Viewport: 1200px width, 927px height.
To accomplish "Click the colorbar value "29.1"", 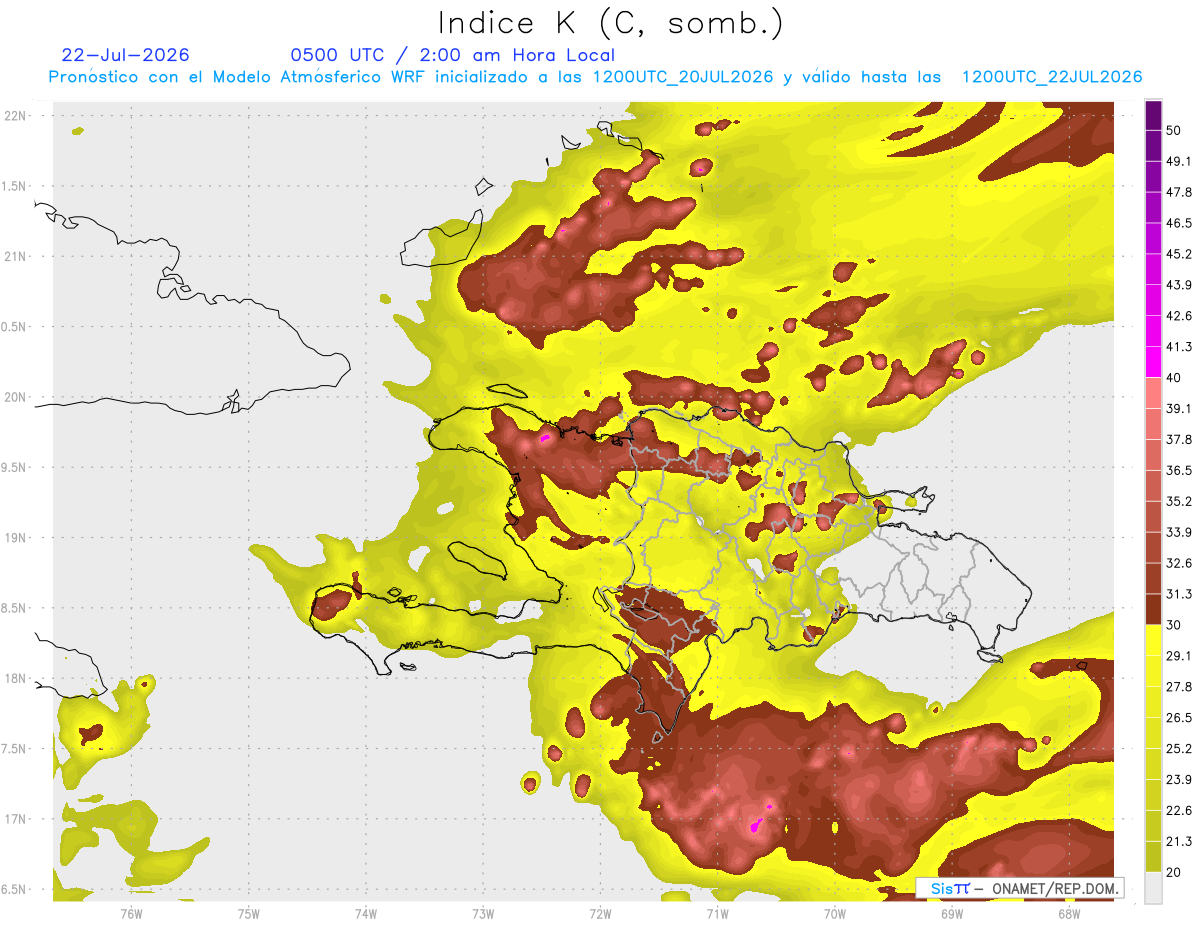I will [1178, 656].
